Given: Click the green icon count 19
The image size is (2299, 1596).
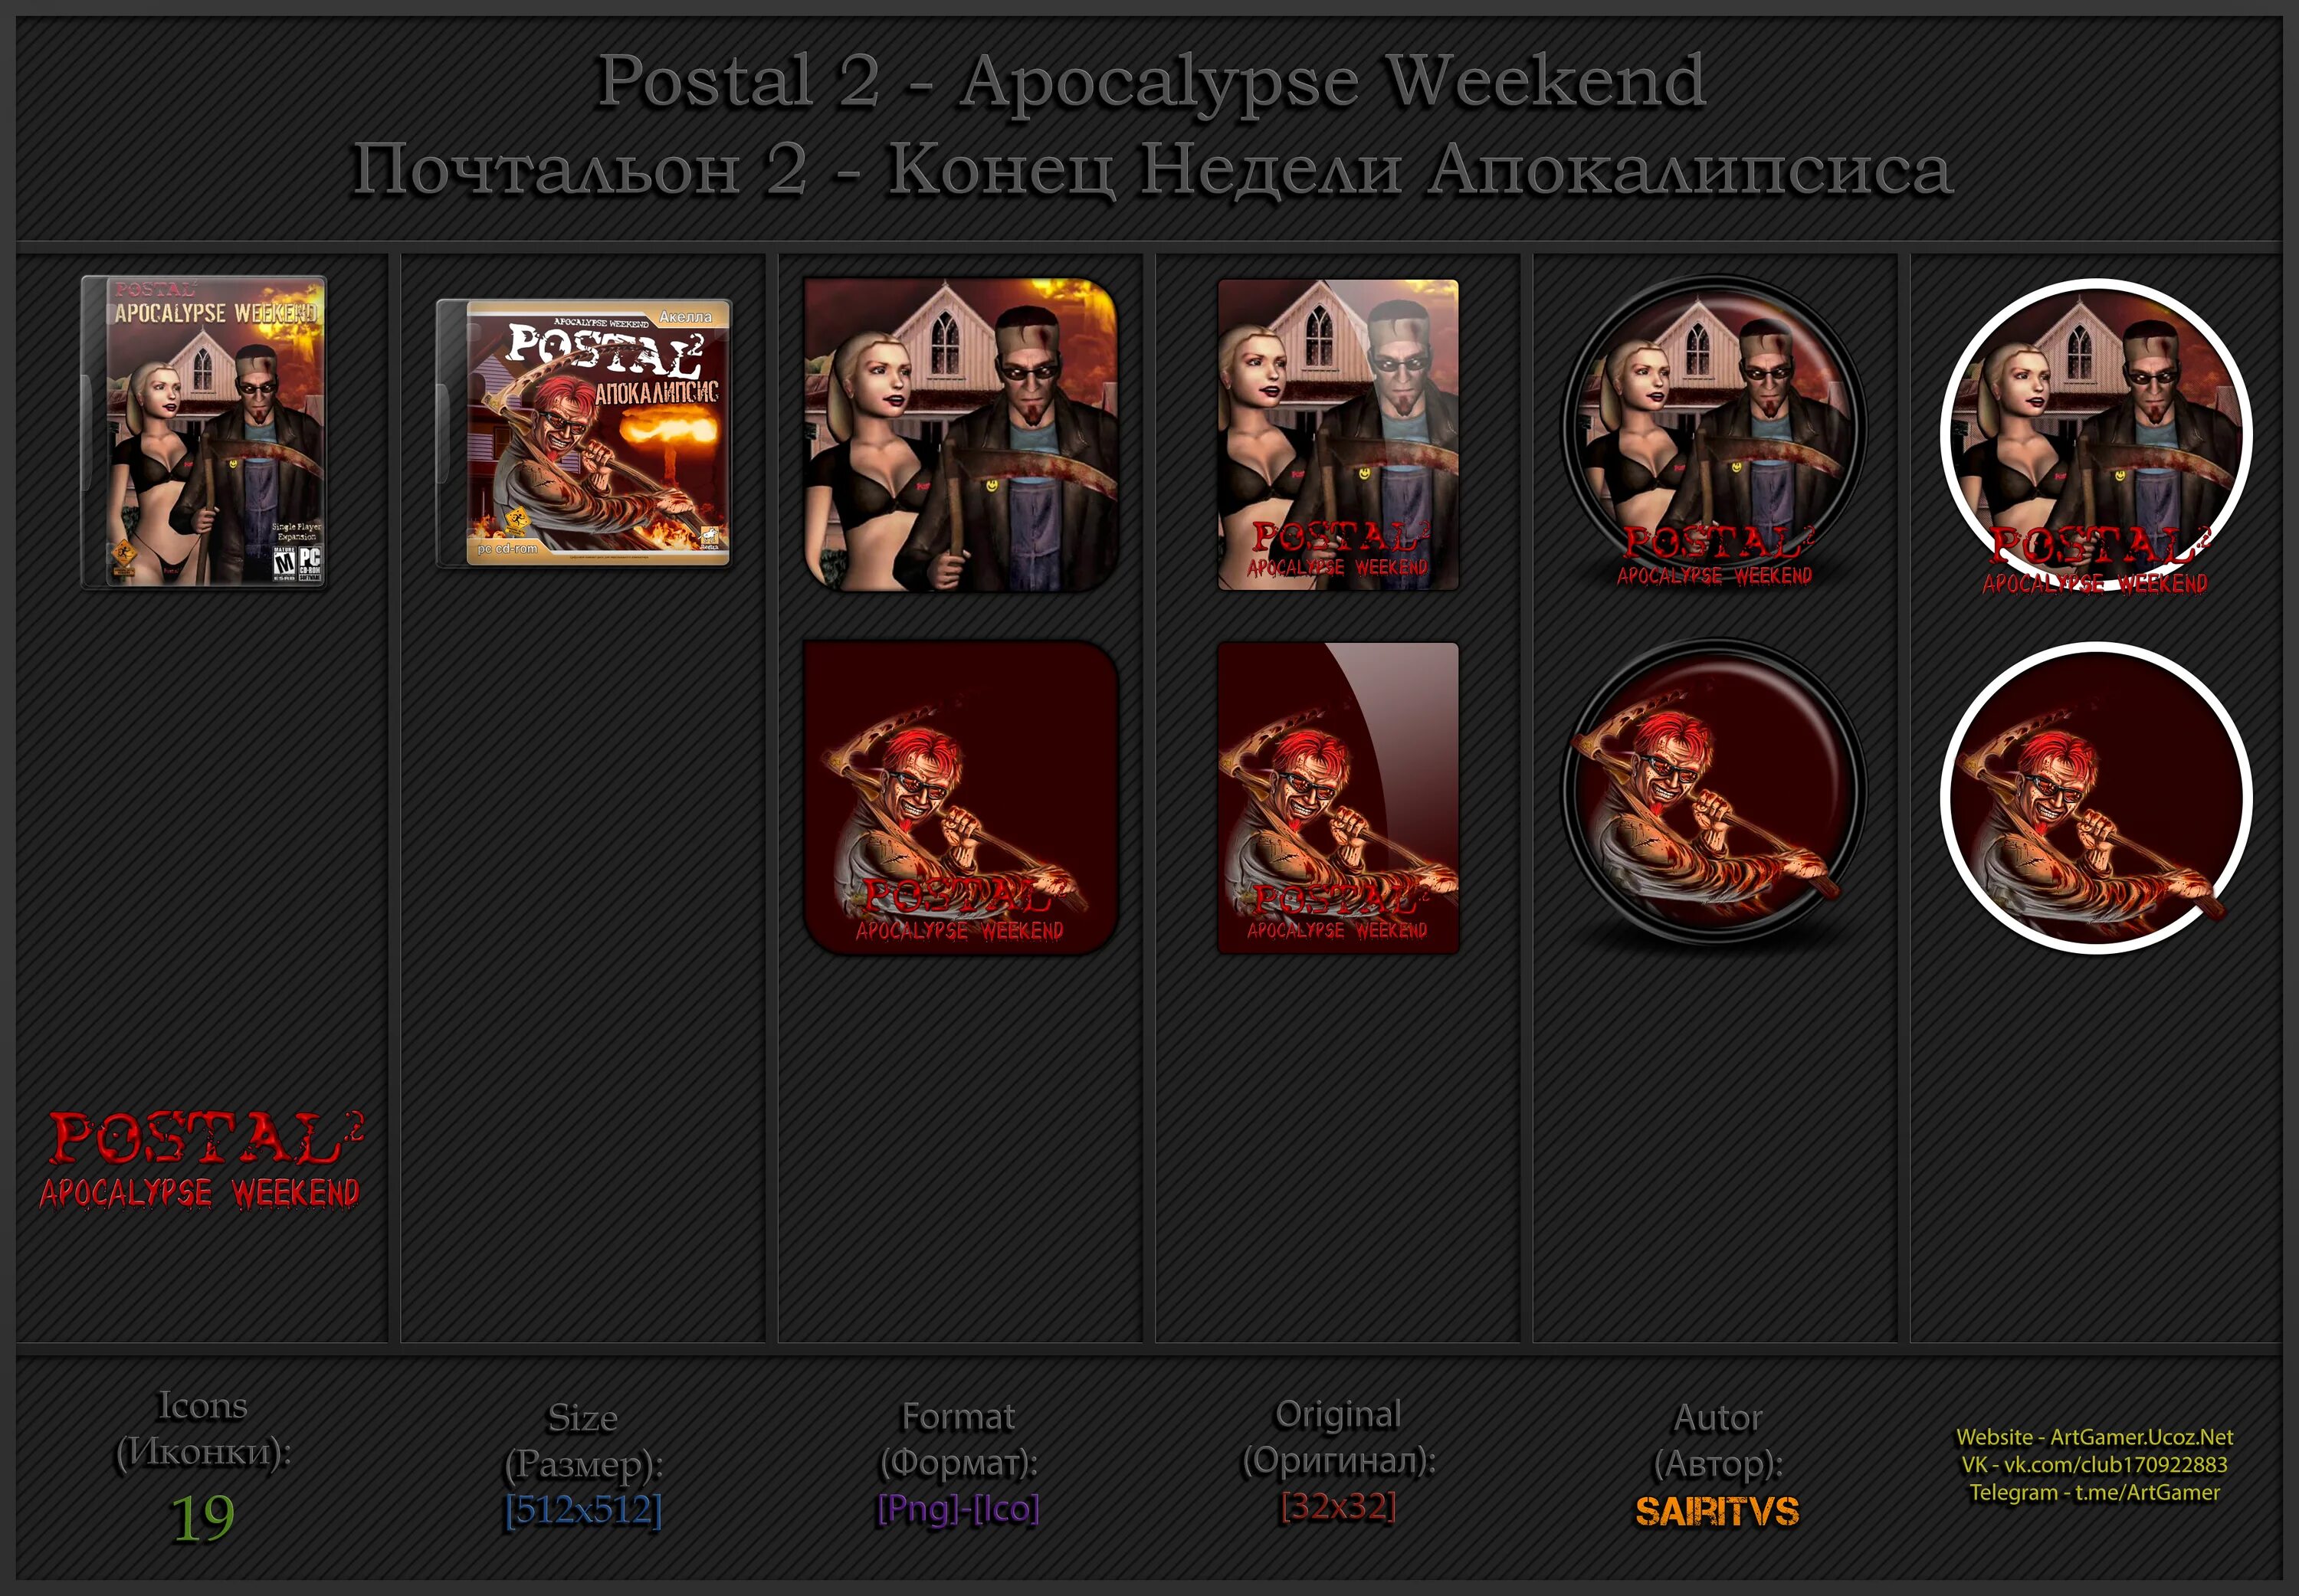Looking at the screenshot, I should 202,1518.
